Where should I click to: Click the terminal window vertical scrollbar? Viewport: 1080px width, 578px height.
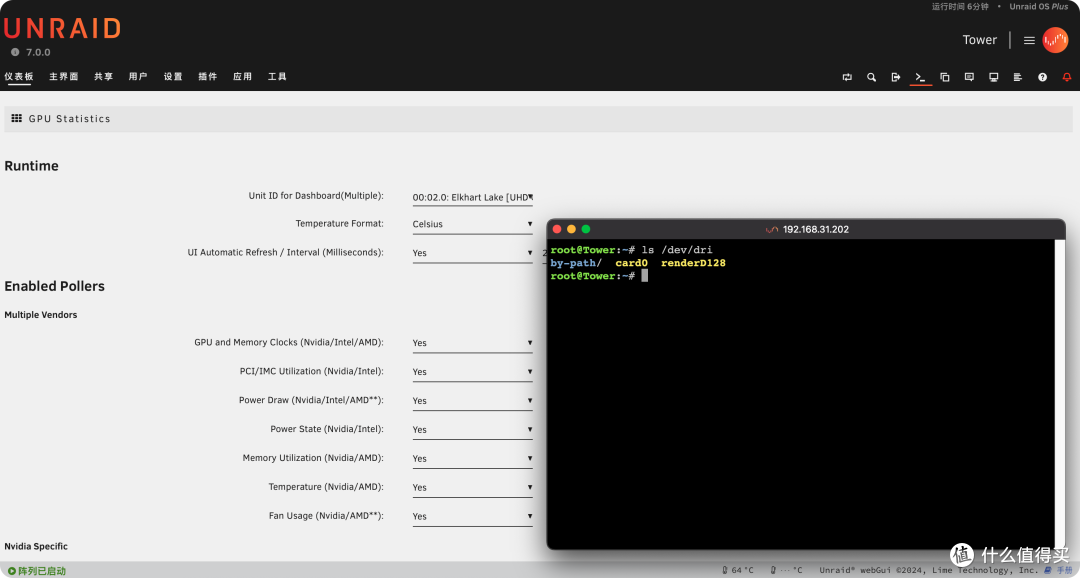click(x=1059, y=394)
